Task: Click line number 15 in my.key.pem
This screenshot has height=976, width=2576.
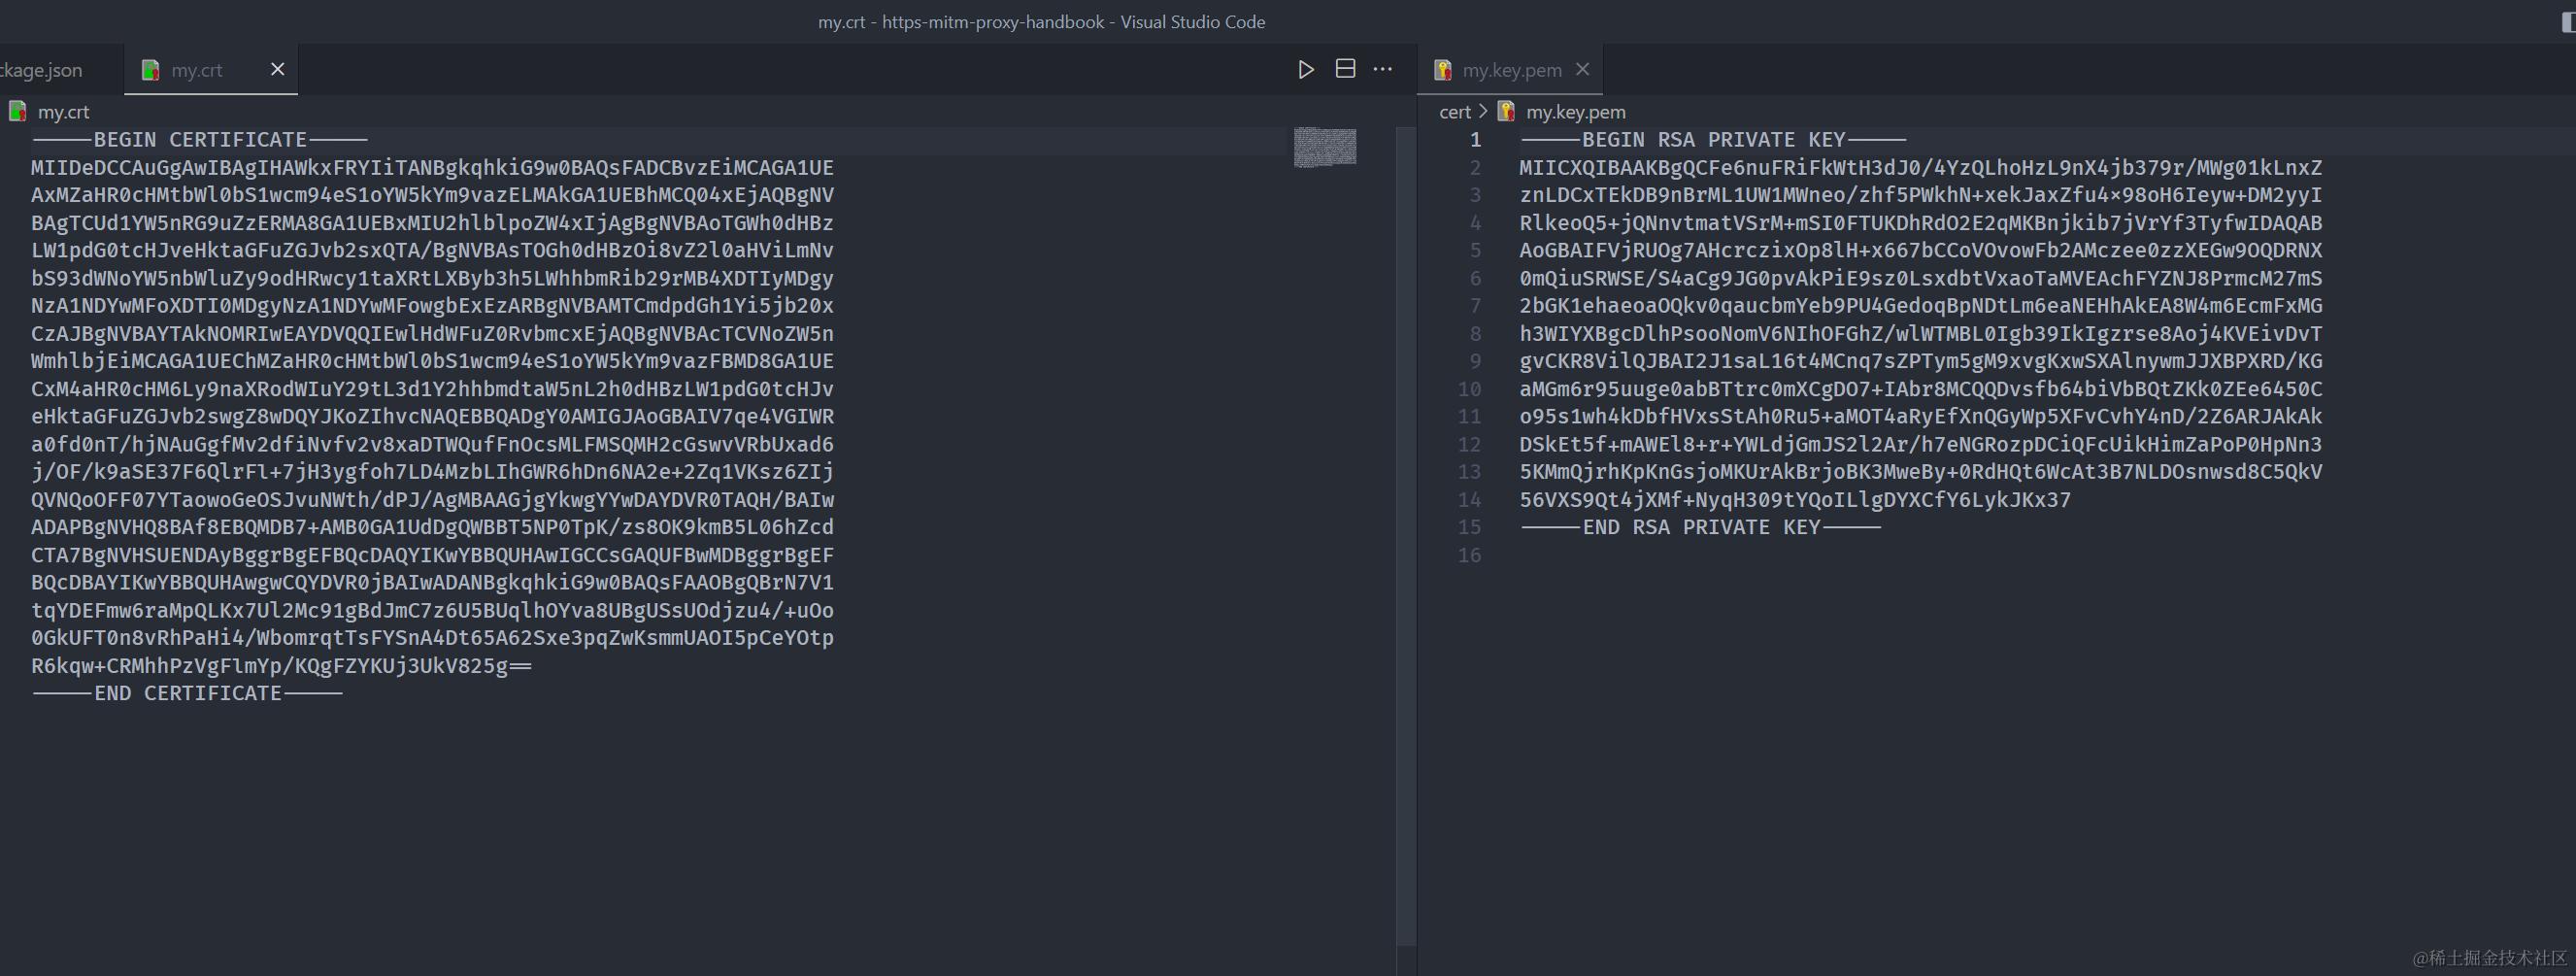Action: click(1469, 527)
